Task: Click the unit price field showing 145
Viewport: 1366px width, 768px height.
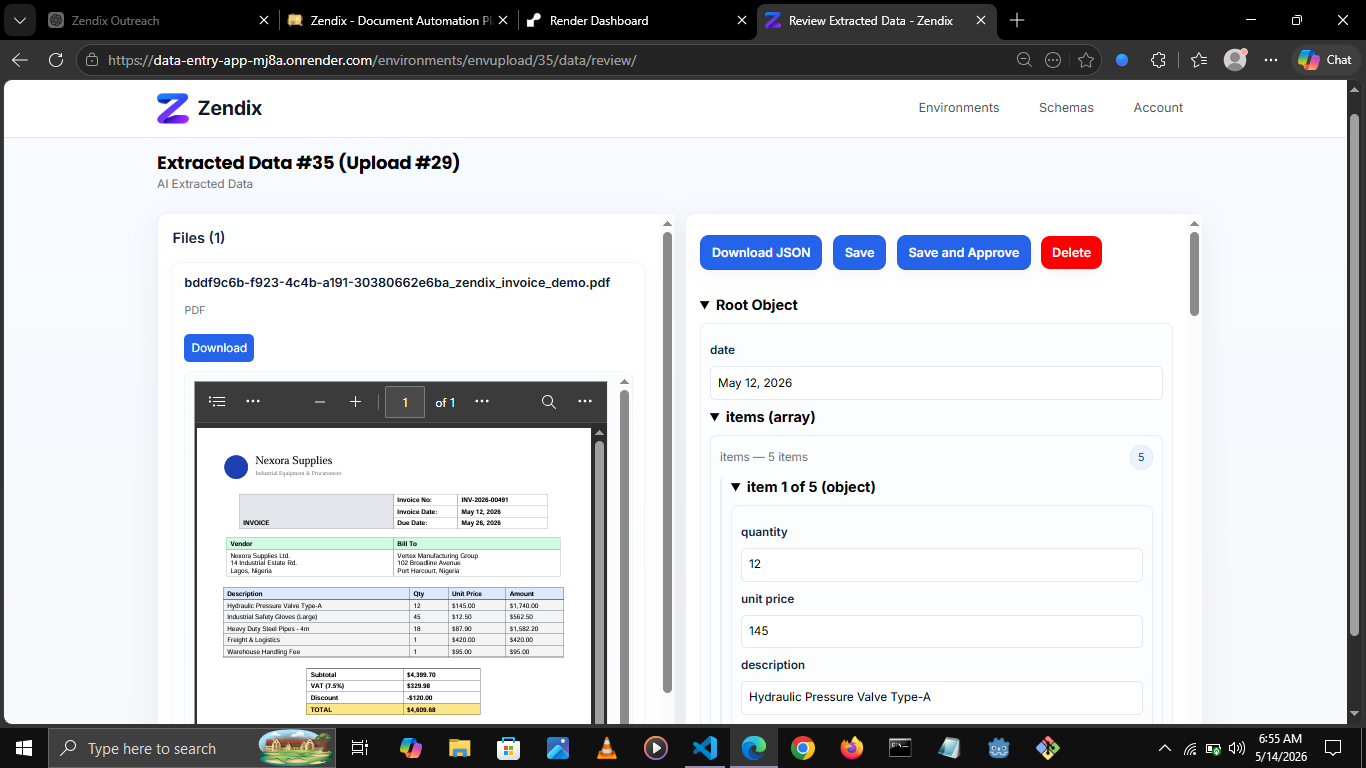Action: 941,631
